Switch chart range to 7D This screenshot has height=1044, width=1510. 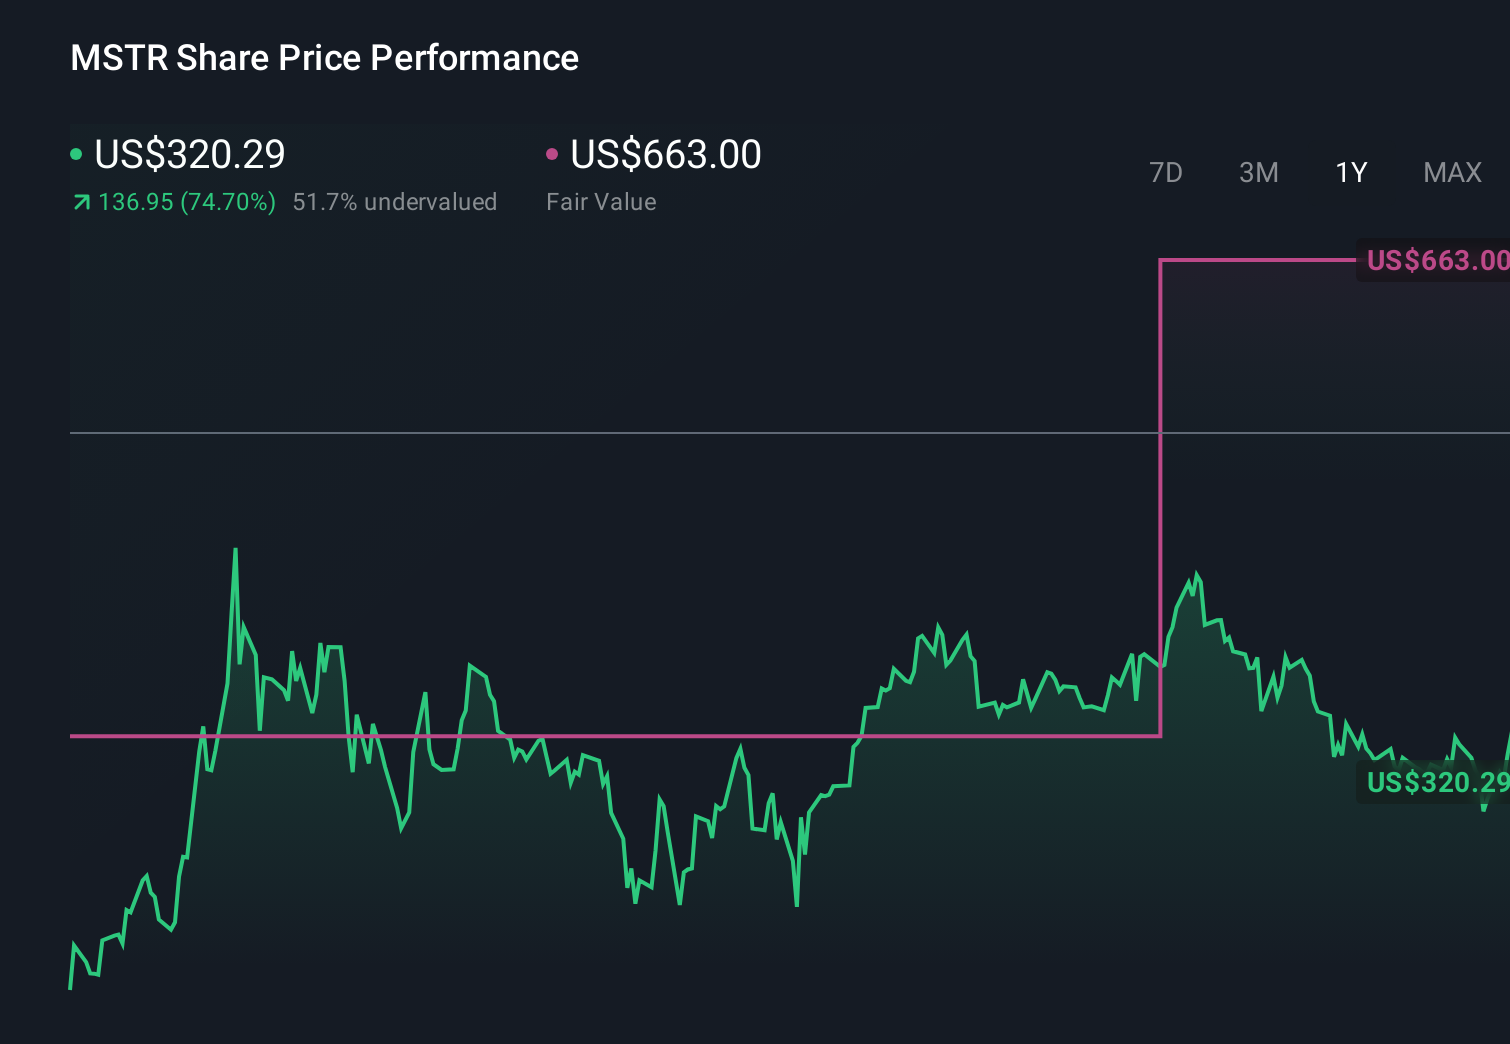tap(1165, 173)
